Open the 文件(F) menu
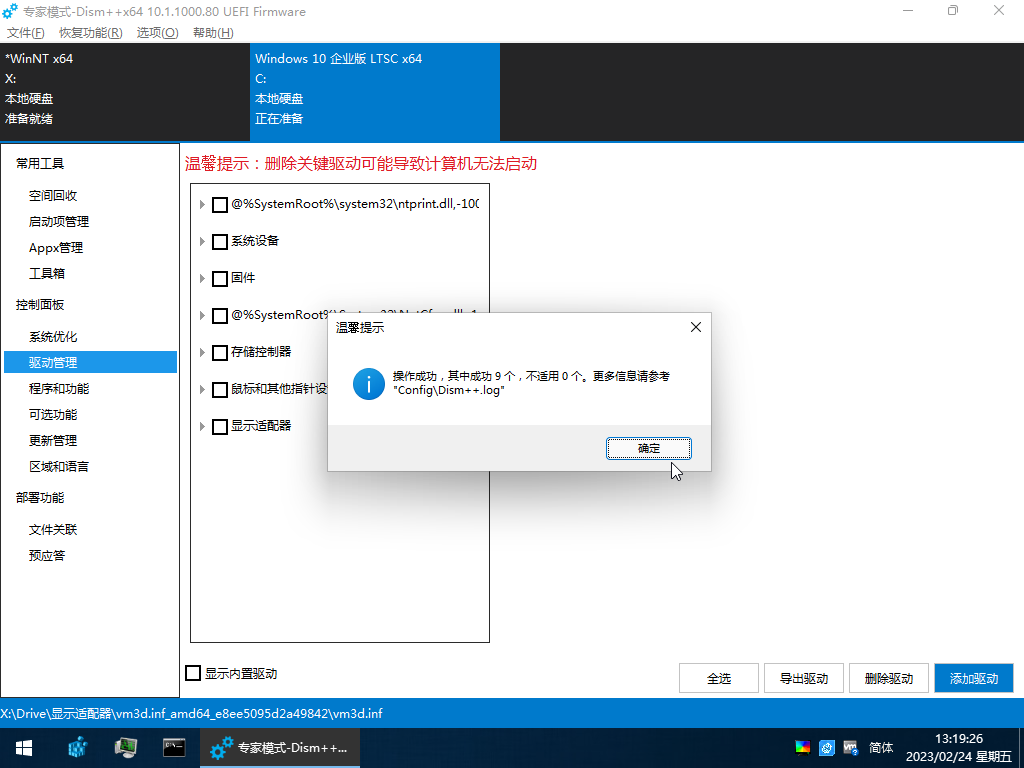 pyautogui.click(x=25, y=33)
